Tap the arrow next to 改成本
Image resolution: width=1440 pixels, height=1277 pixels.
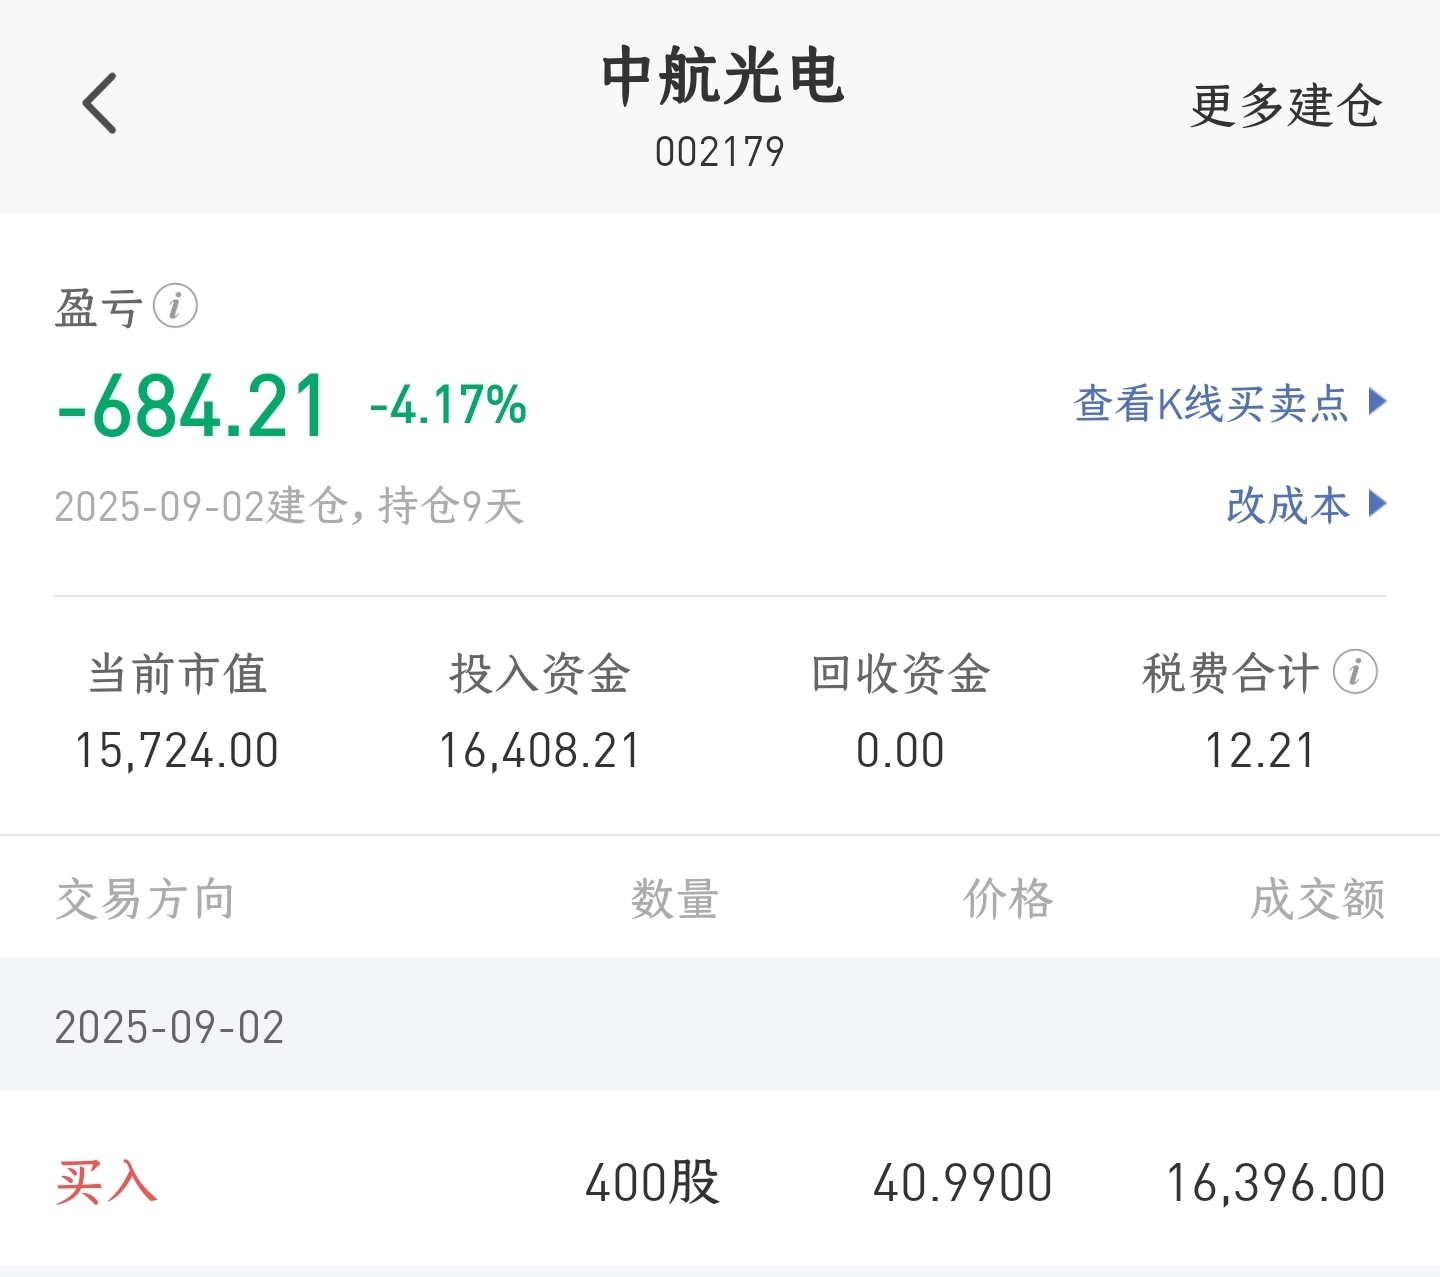click(x=1377, y=503)
